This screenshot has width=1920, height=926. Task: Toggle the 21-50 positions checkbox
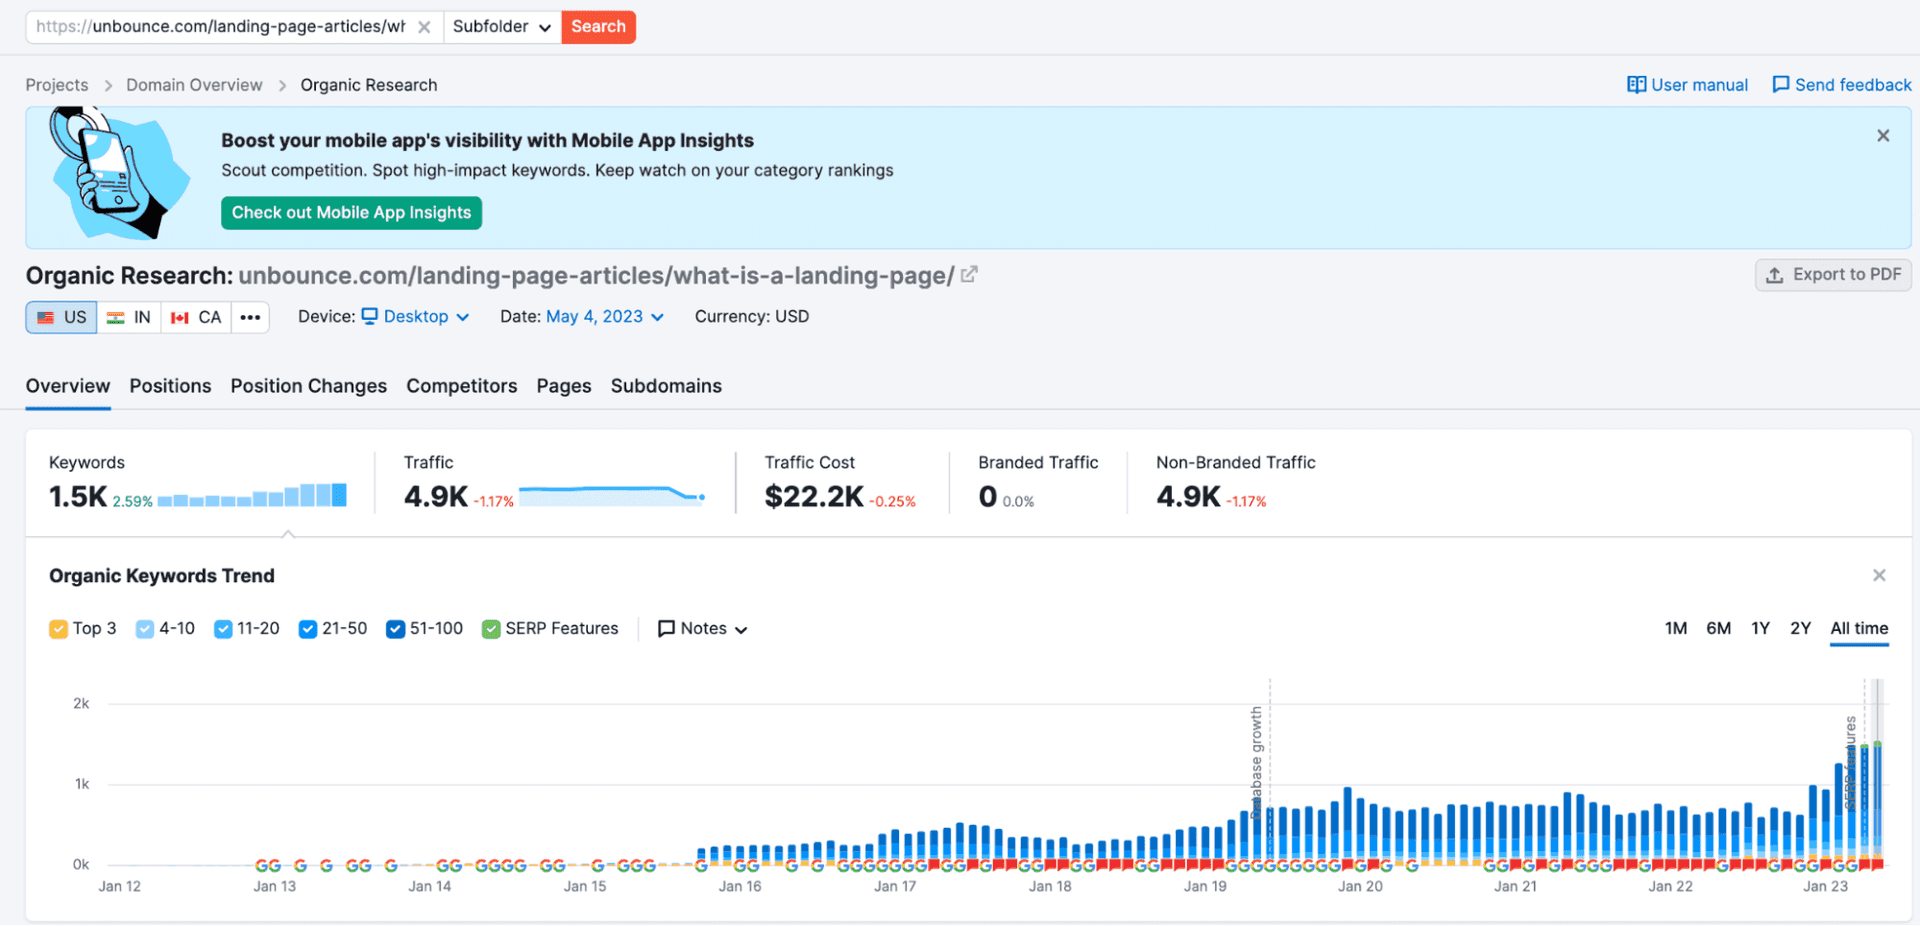[x=308, y=629]
